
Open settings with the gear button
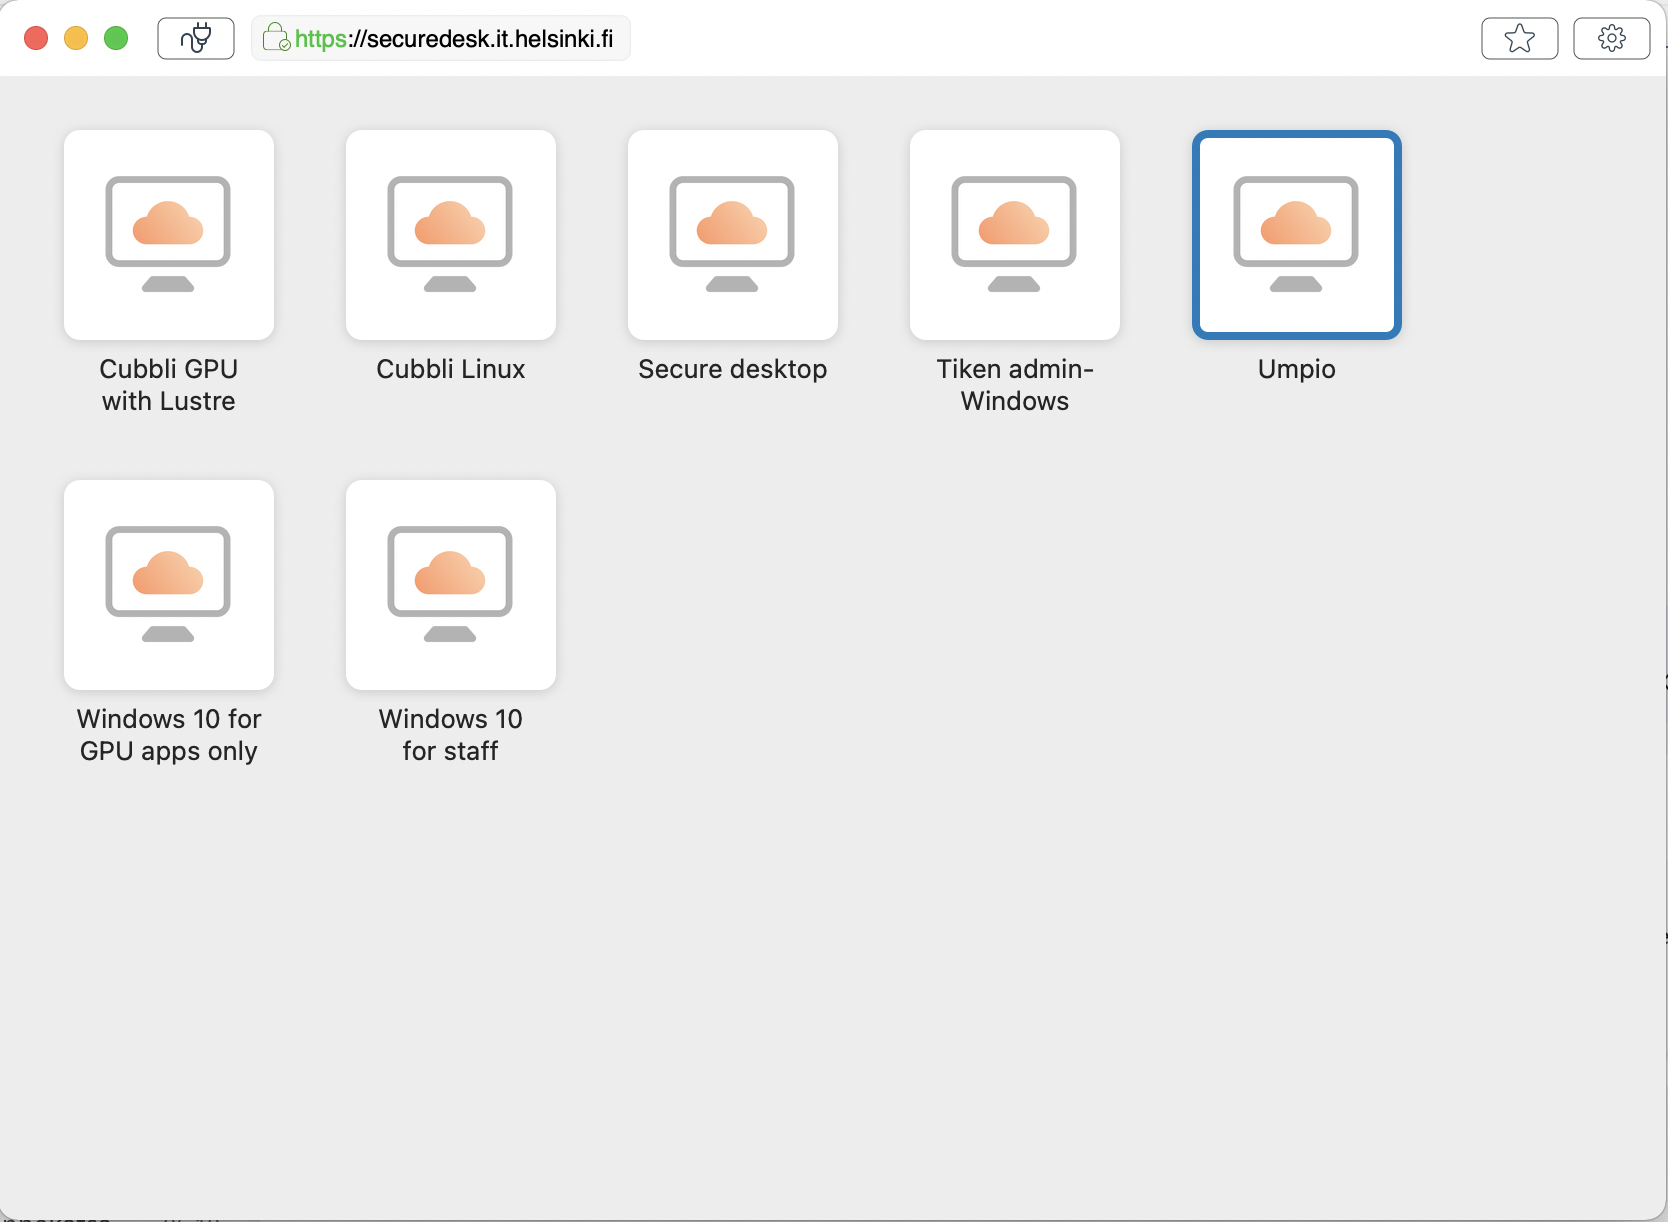point(1612,39)
